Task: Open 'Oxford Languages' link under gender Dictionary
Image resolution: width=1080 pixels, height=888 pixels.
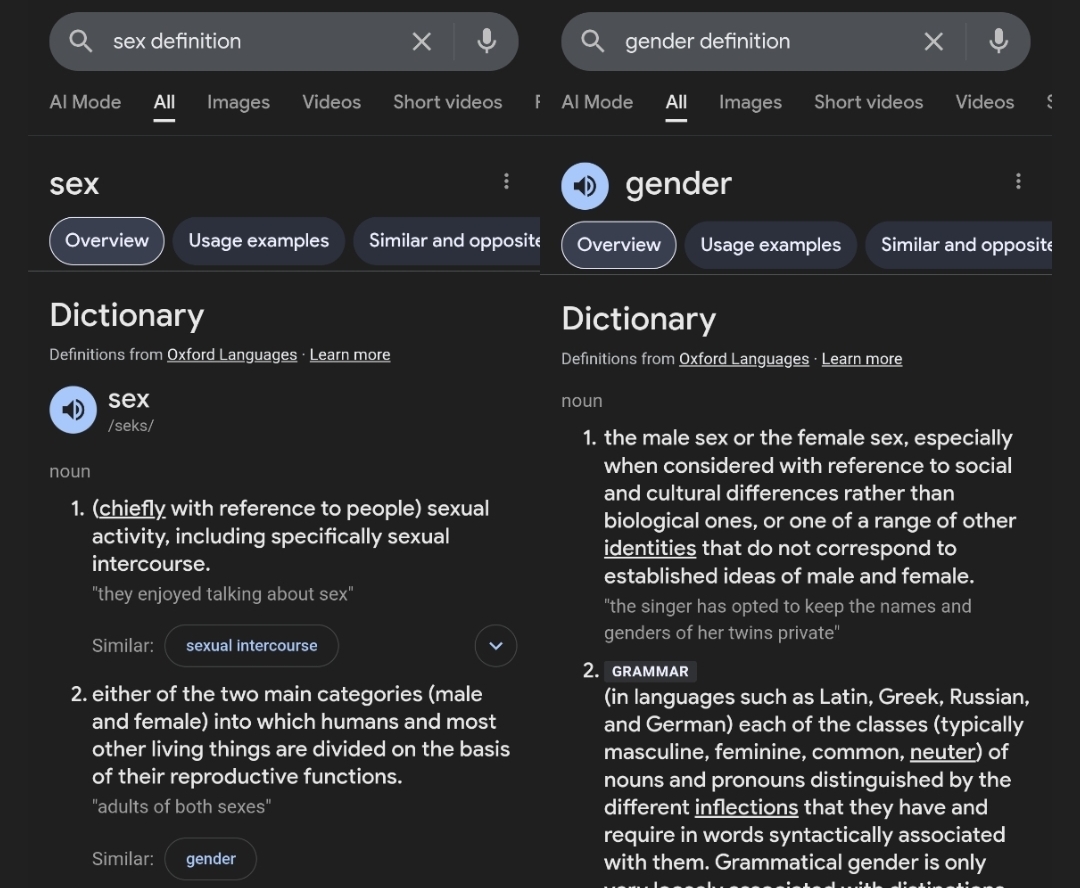Action: click(x=744, y=359)
